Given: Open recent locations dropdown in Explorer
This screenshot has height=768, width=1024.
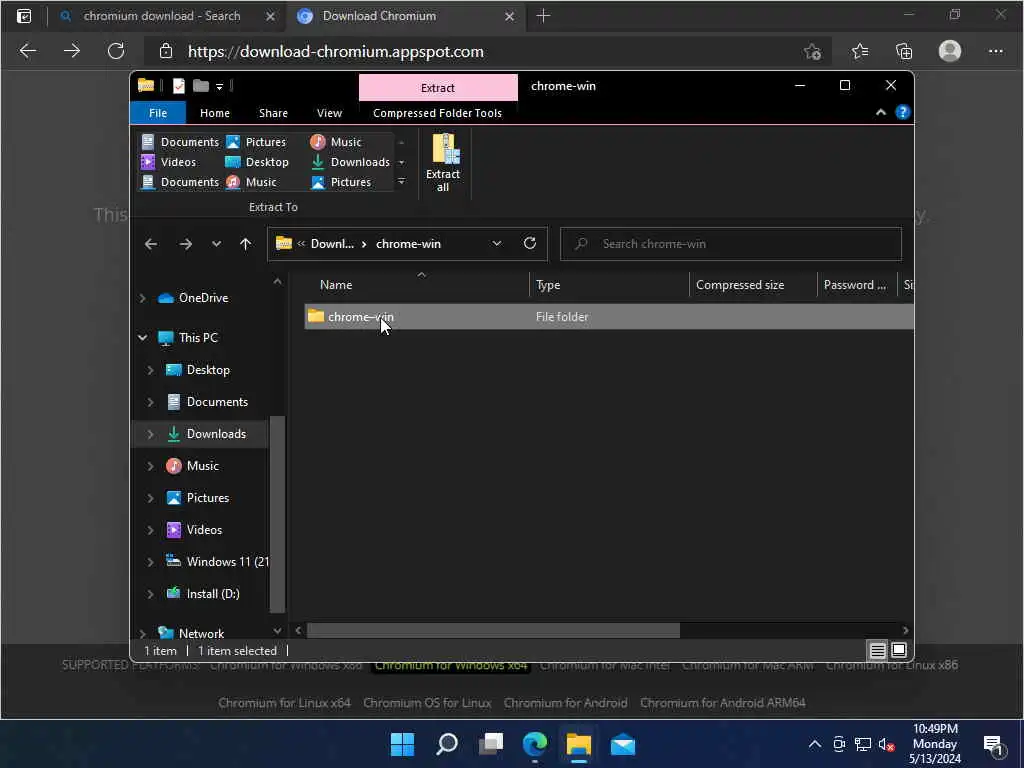Looking at the screenshot, I should 216,244.
